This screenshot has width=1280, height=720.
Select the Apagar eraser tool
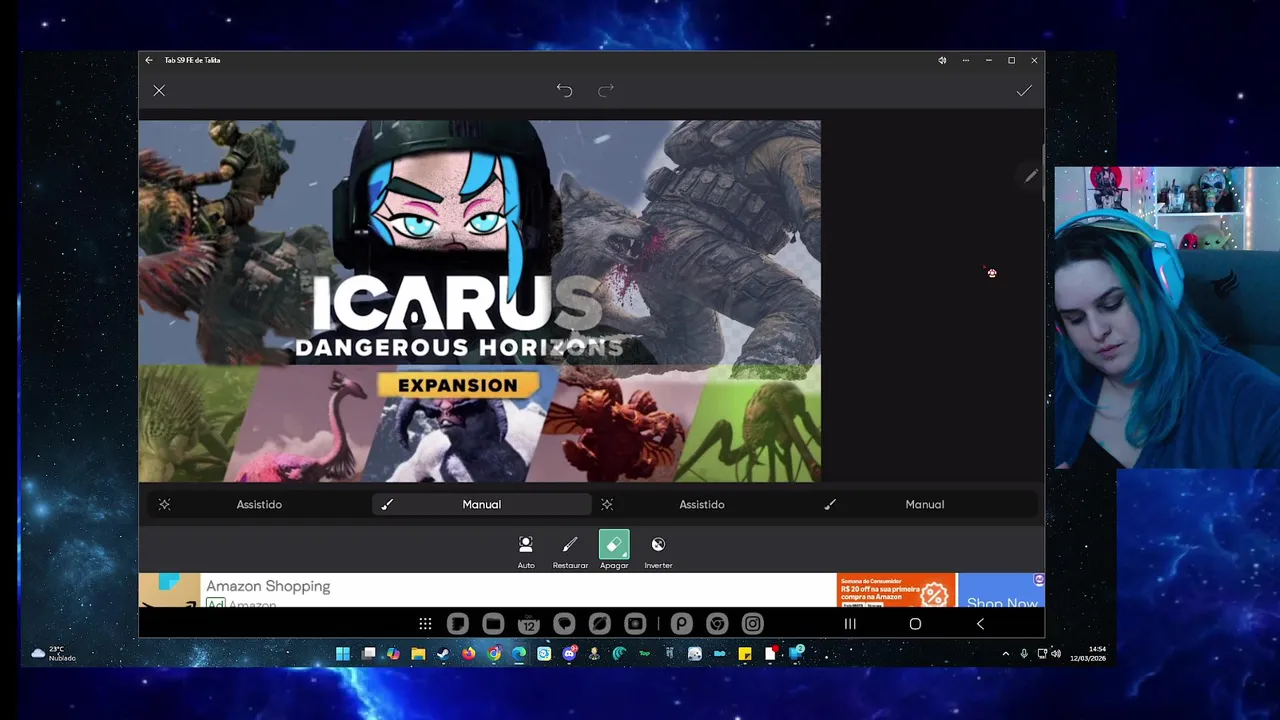pos(614,552)
